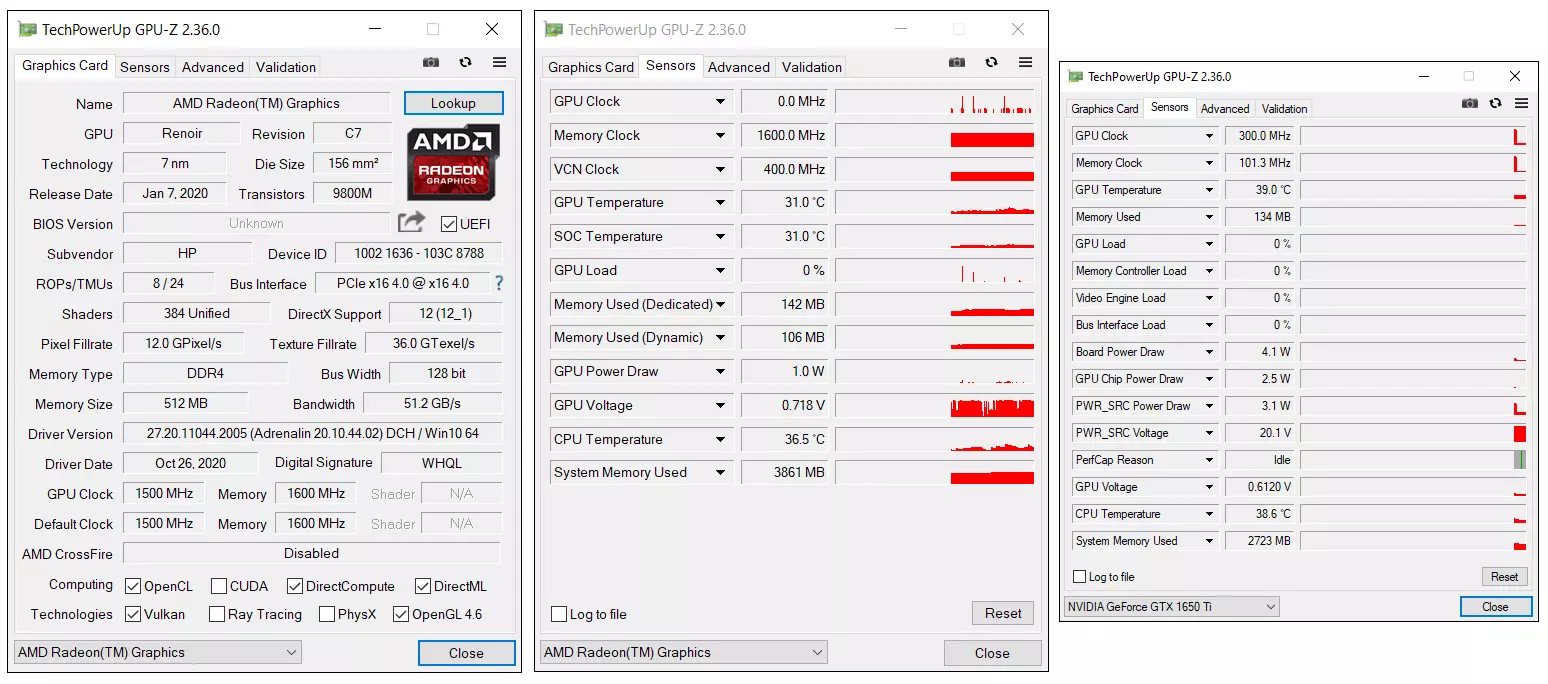Viewport: 1548px width, 684px height.
Task: Expand the Memory Used (Dynamic) sensor dropdown
Action: pyautogui.click(x=720, y=338)
